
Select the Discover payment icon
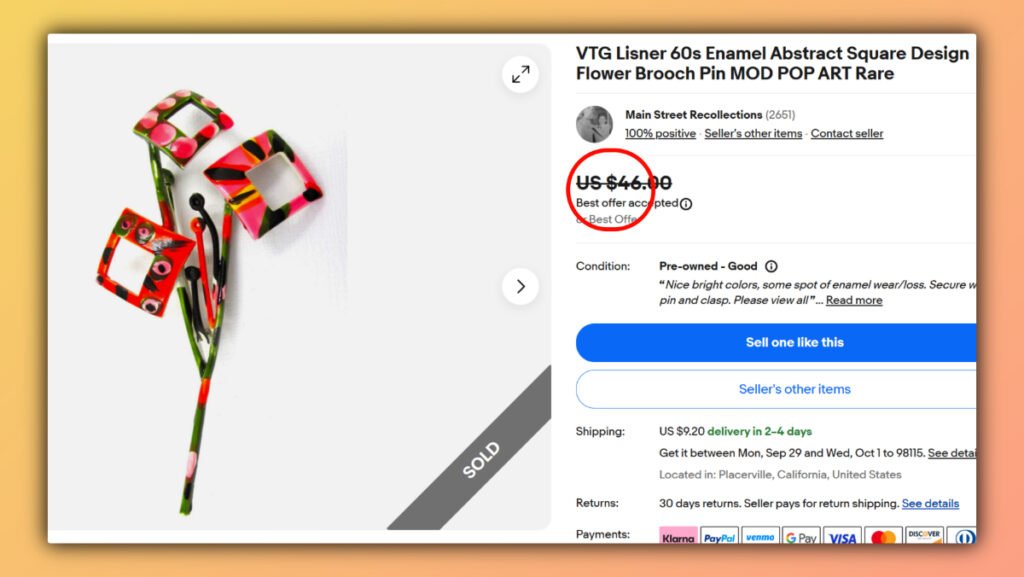[x=925, y=536]
